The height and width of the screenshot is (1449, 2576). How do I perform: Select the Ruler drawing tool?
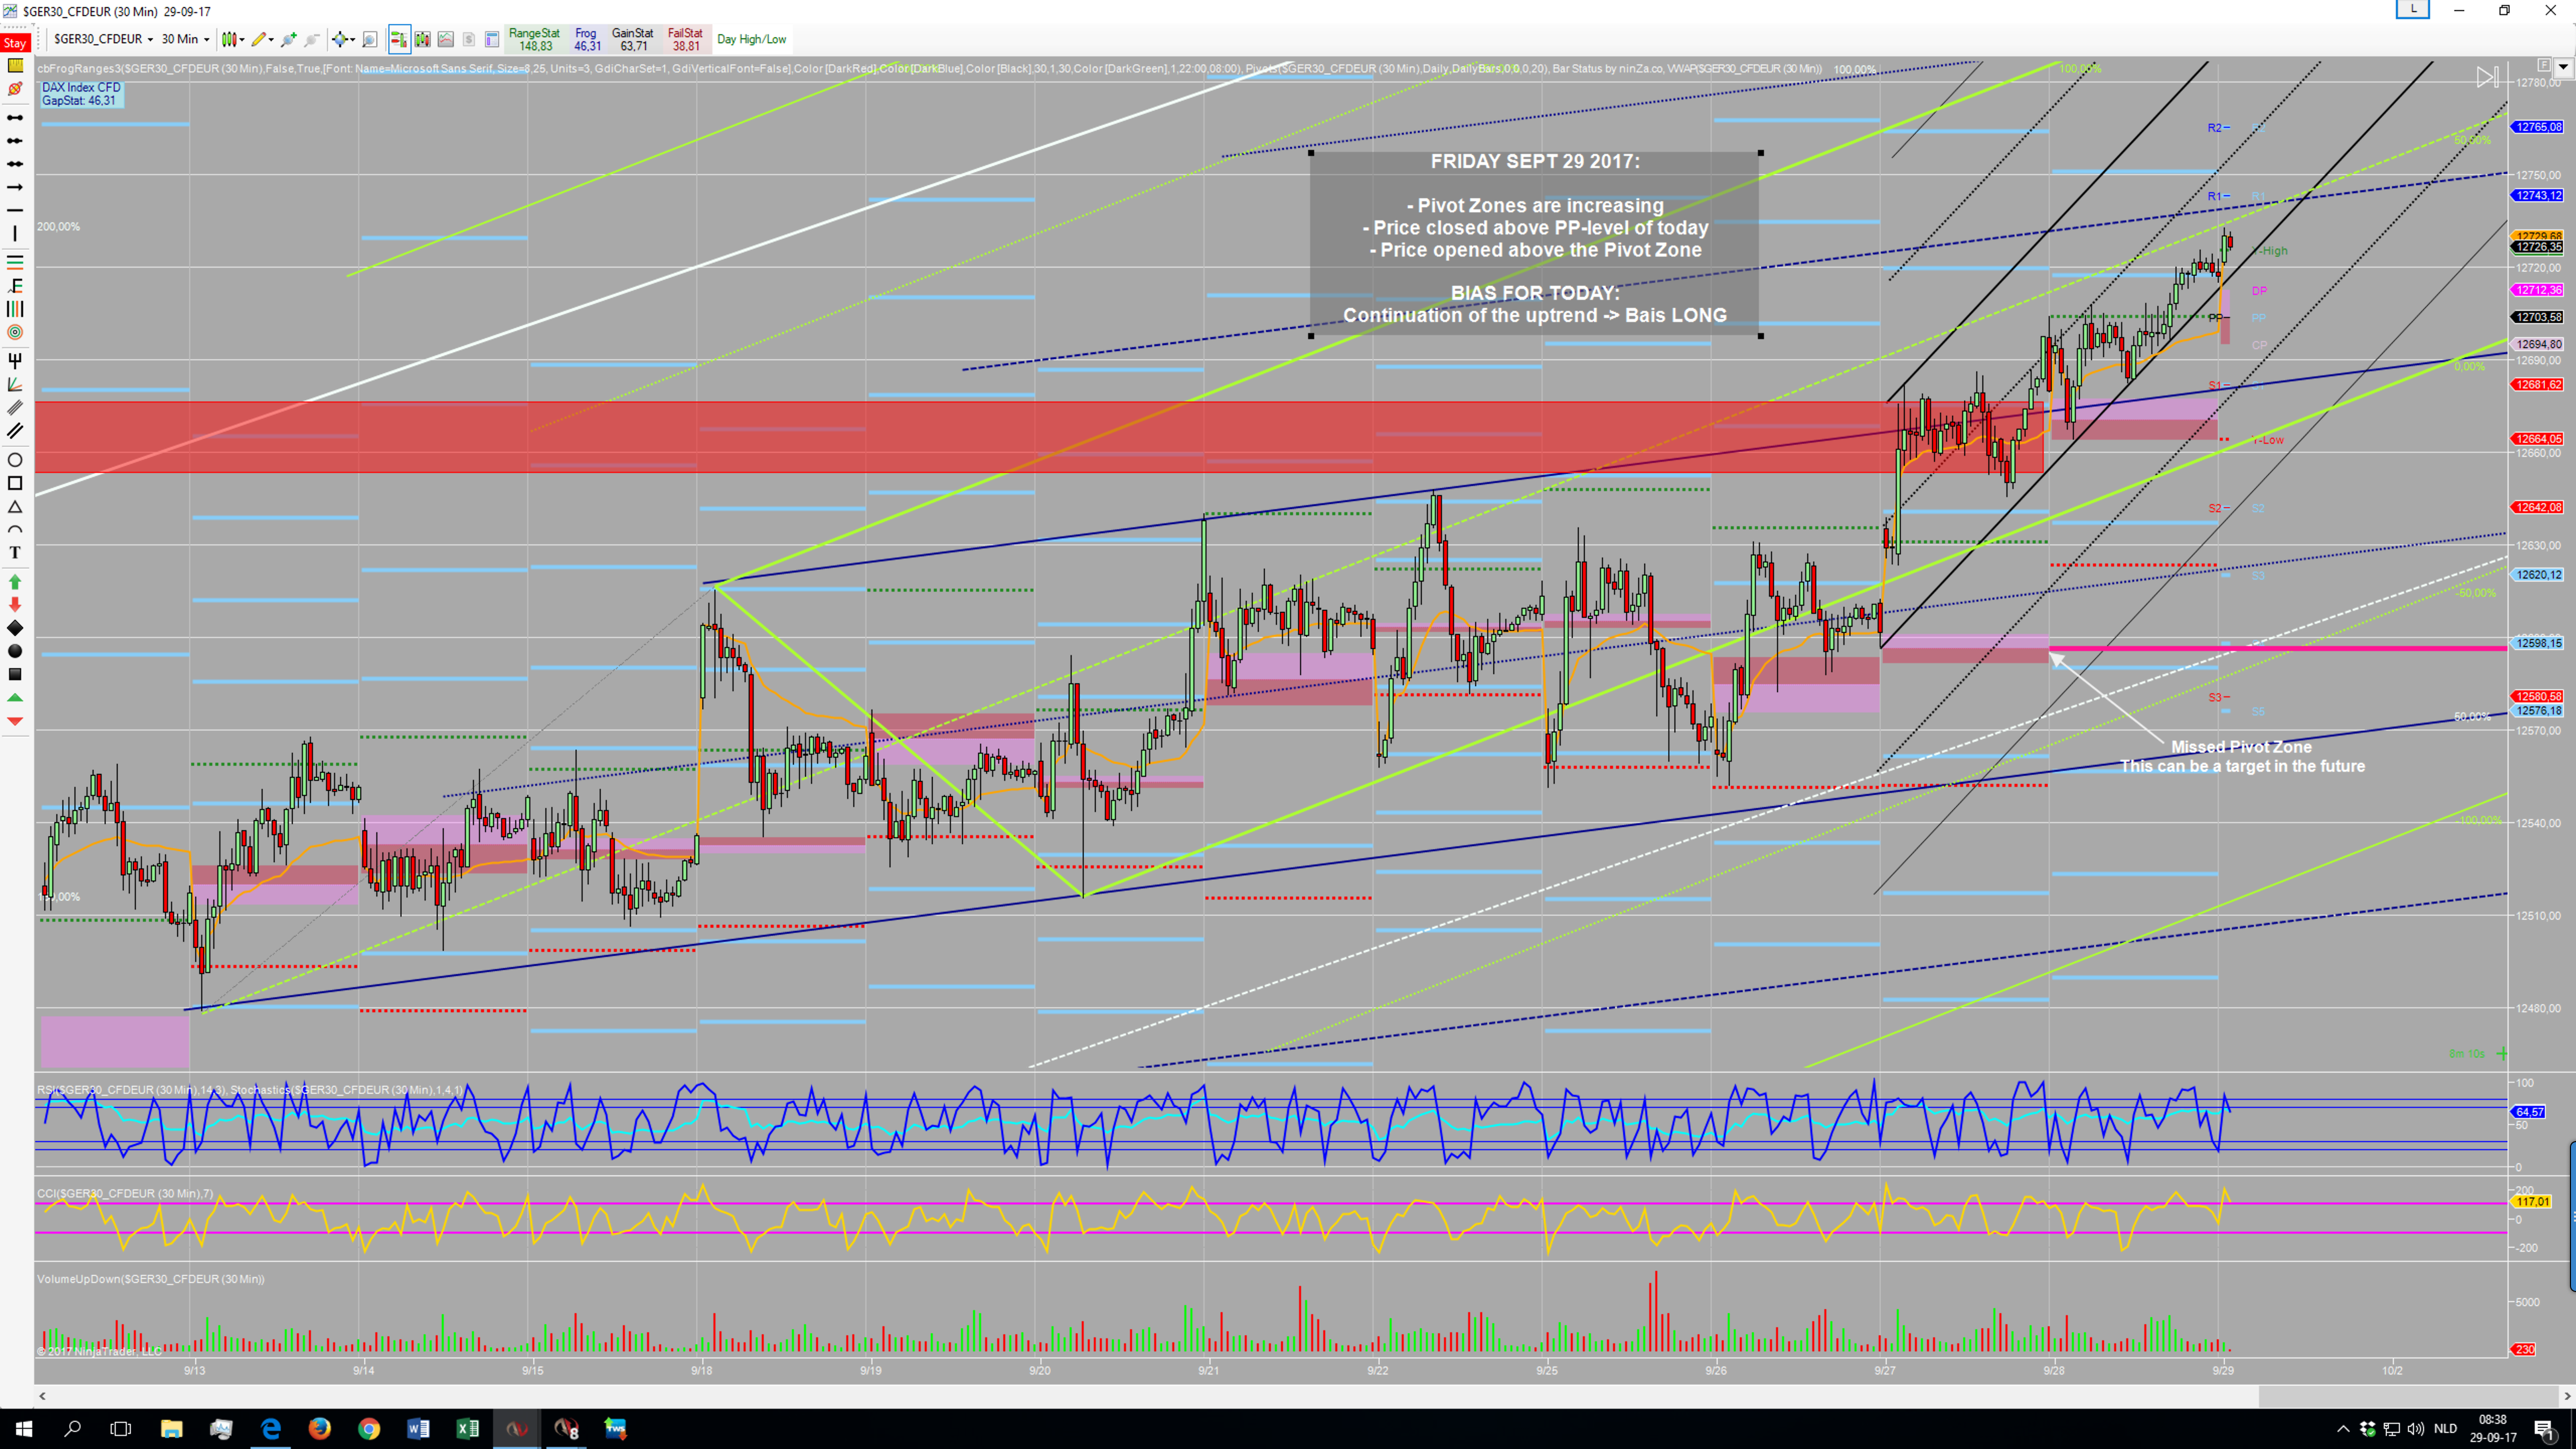click(15, 65)
